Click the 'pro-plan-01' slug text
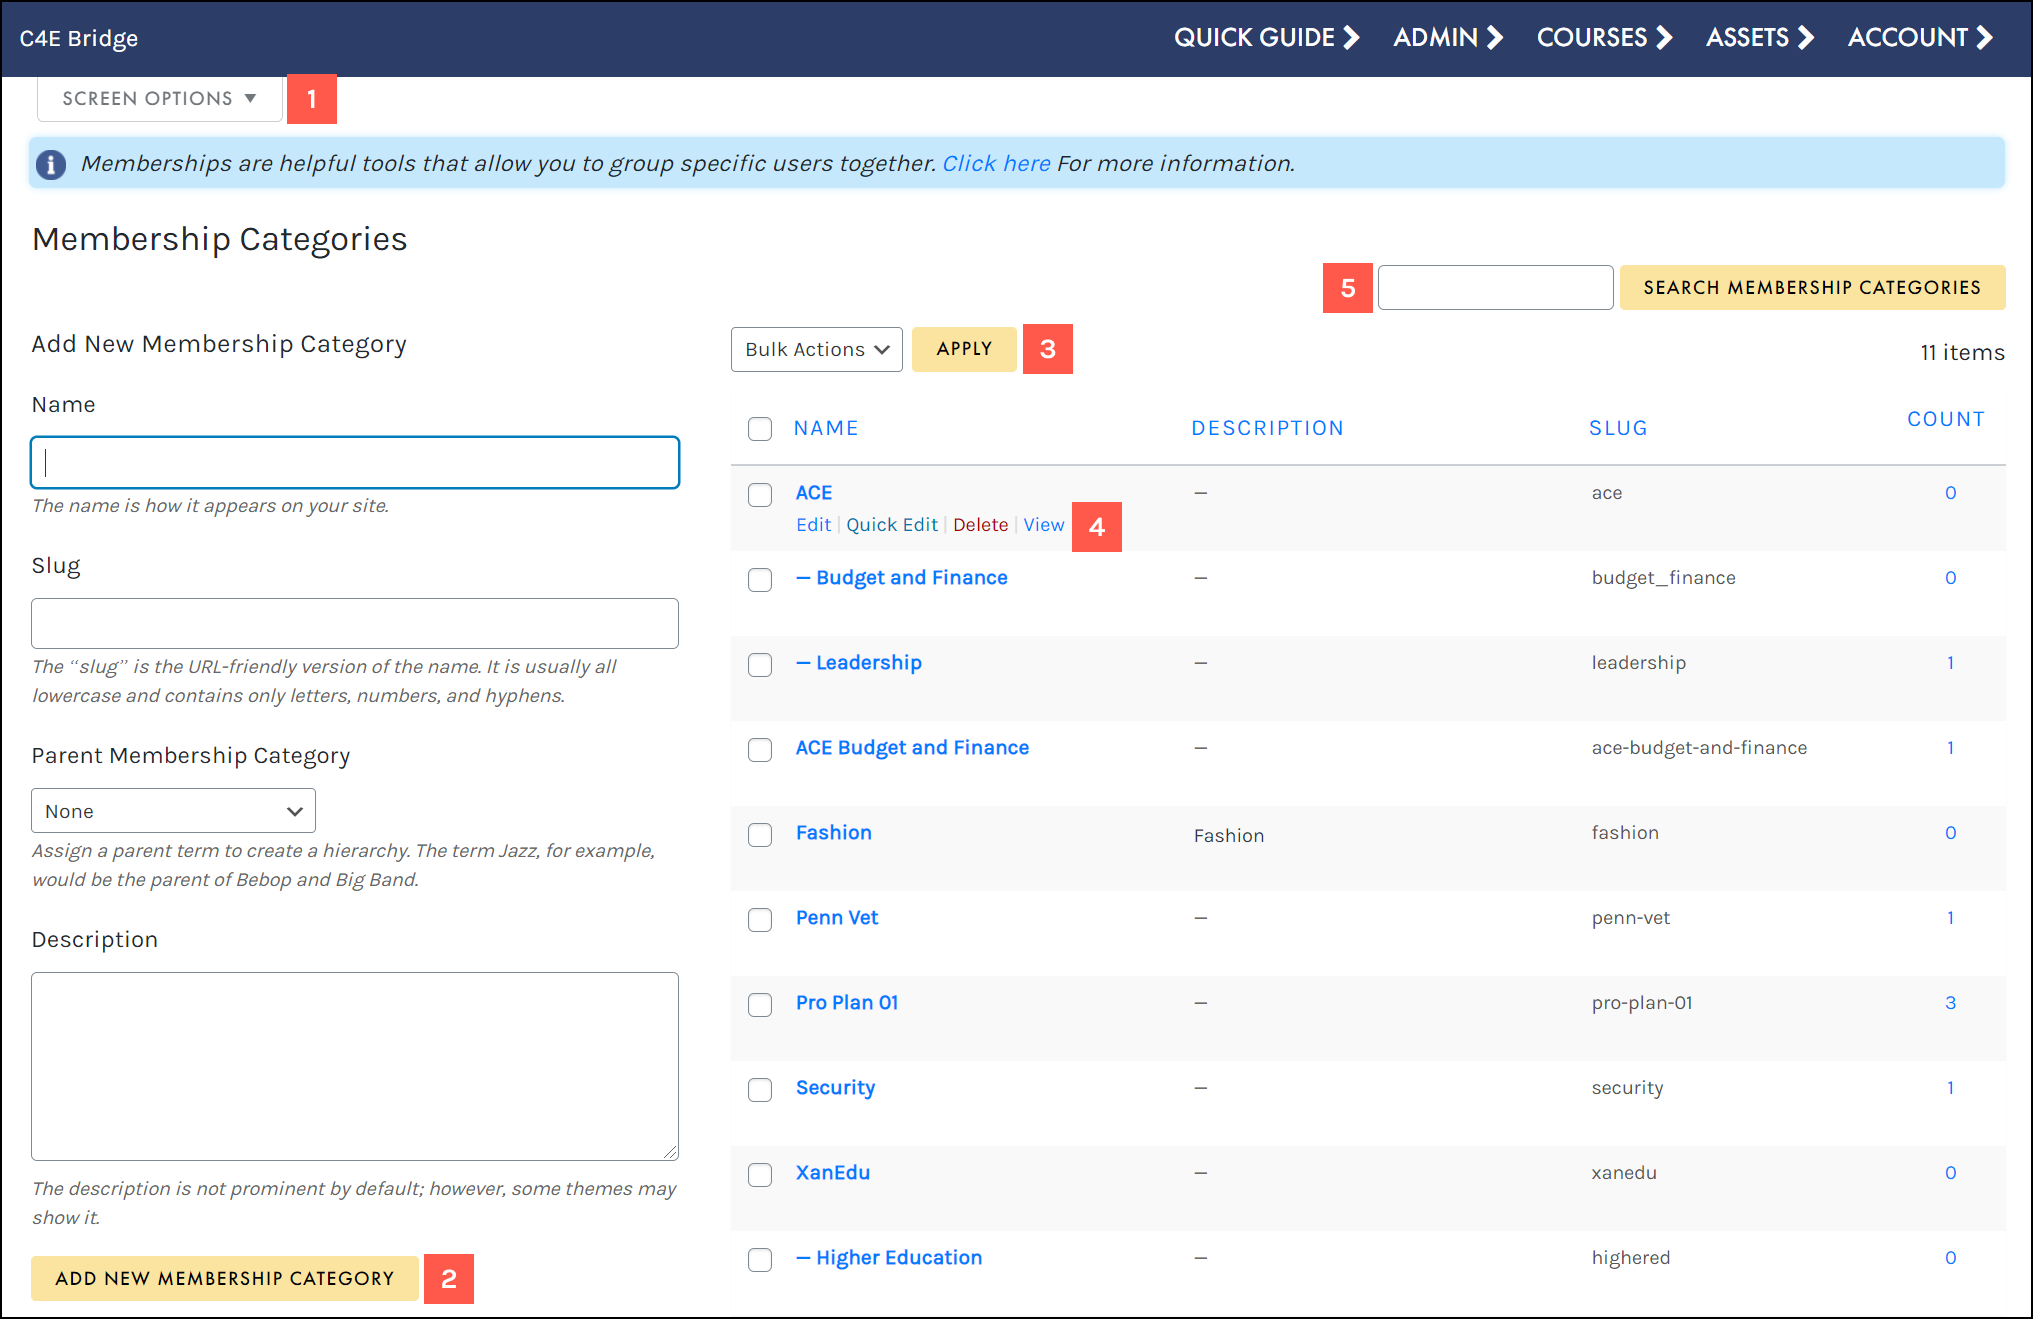The height and width of the screenshot is (1319, 2033). coord(1642,1003)
